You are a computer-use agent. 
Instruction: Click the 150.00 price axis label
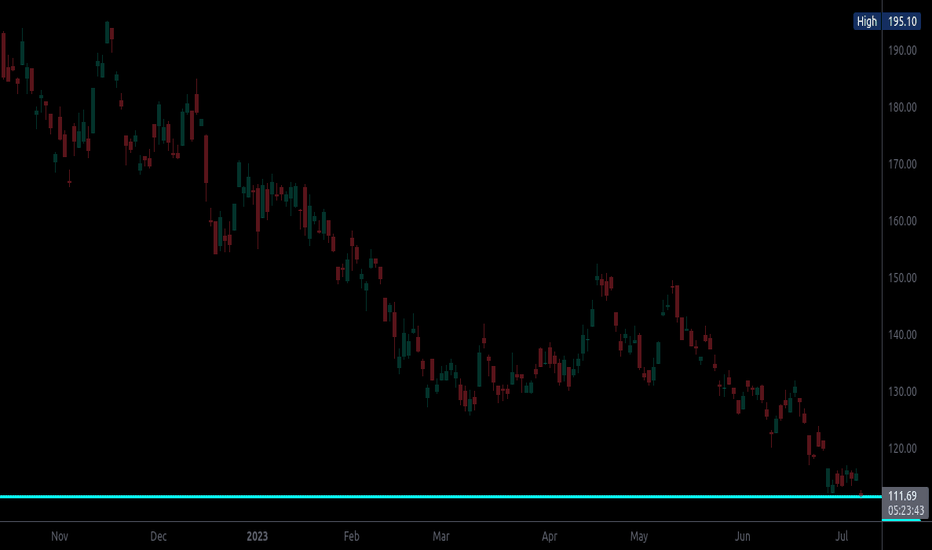point(902,278)
